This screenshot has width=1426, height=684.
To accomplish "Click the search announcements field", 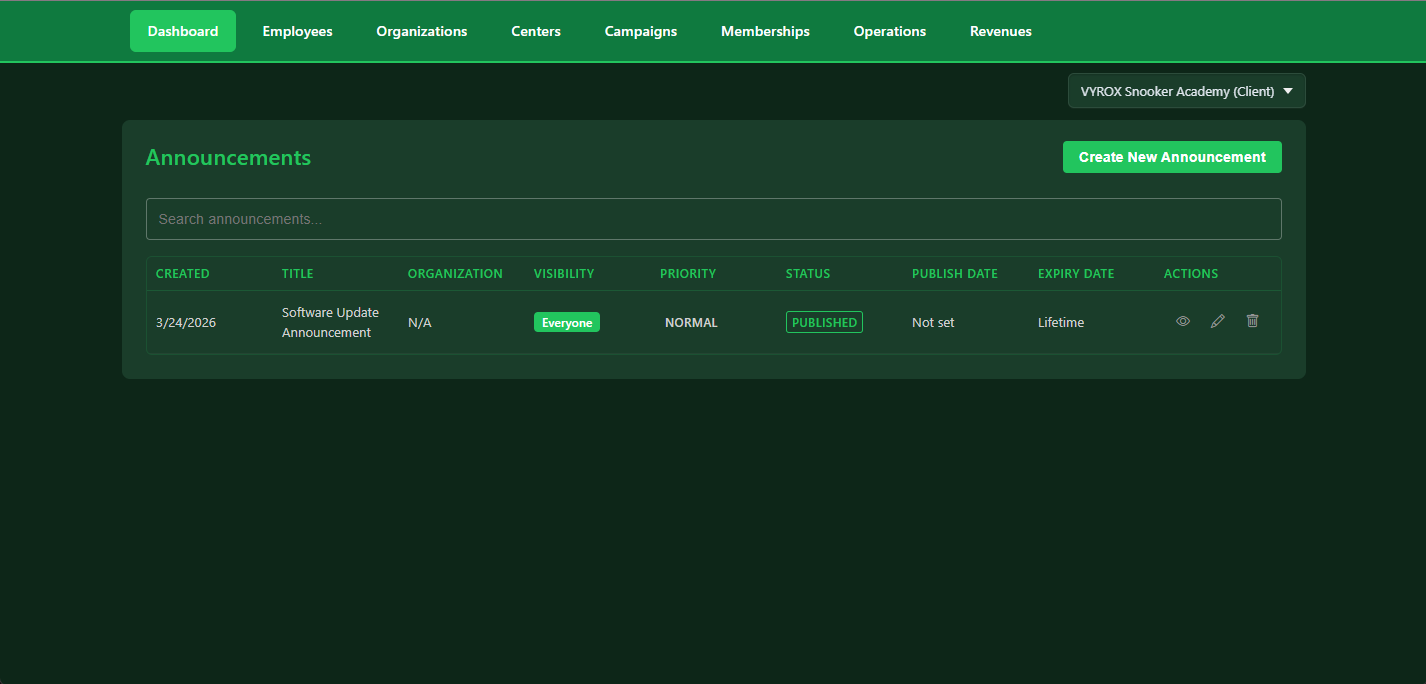I will [713, 218].
